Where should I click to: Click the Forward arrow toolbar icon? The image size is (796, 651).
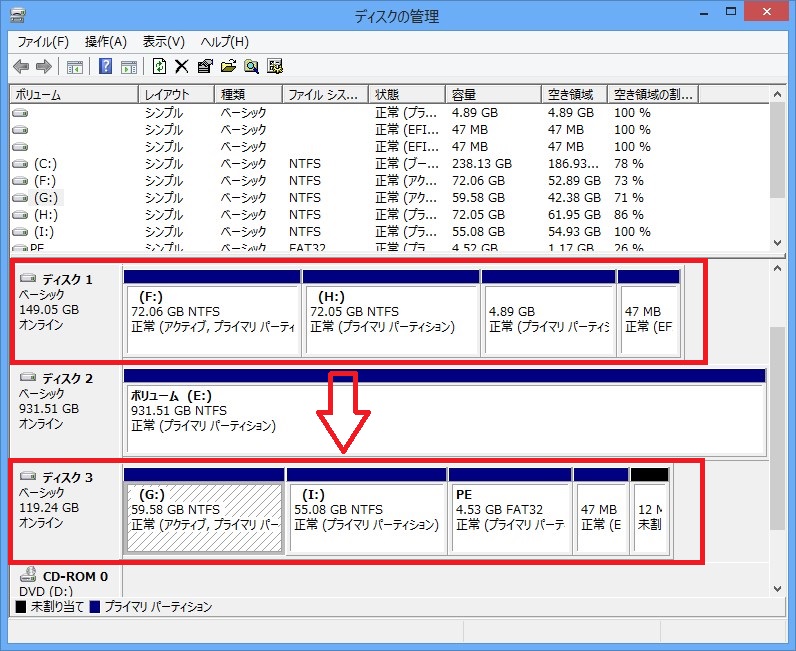44,67
